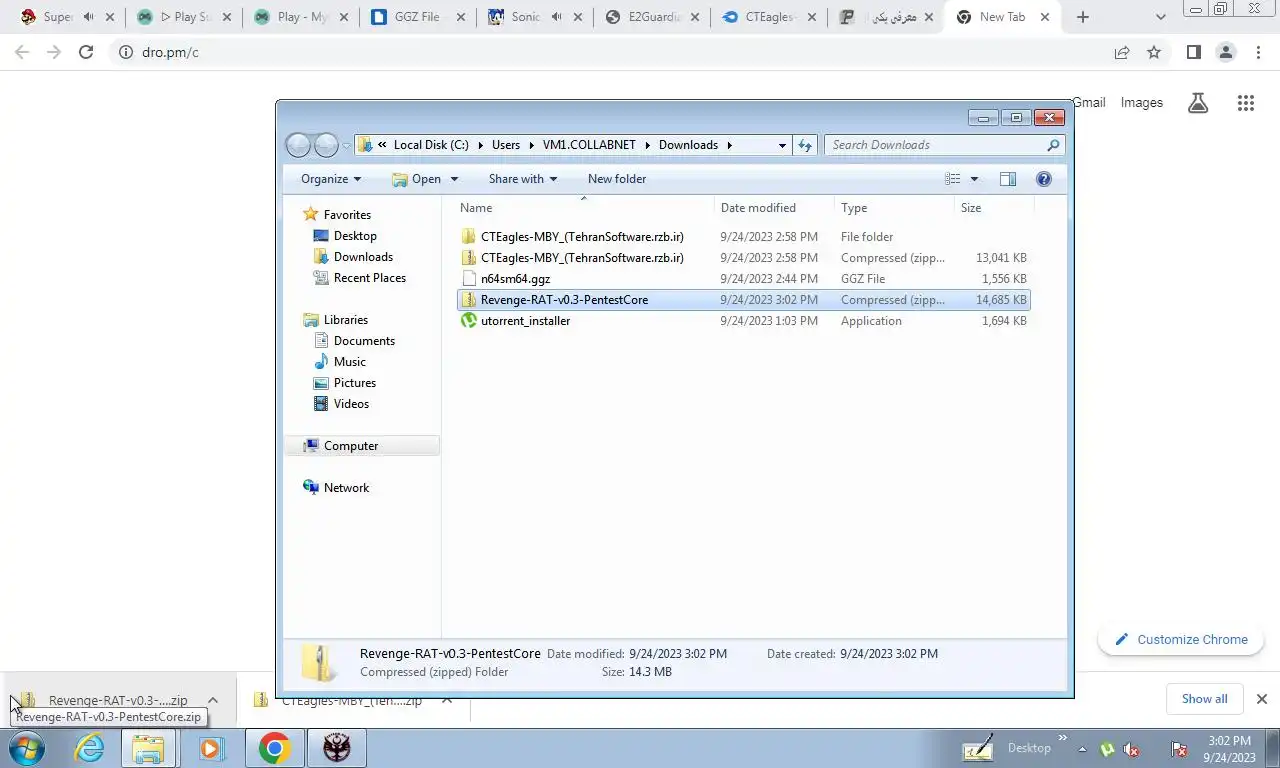Image resolution: width=1280 pixels, height=768 pixels.
Task: Click New folder button
Action: (x=617, y=179)
